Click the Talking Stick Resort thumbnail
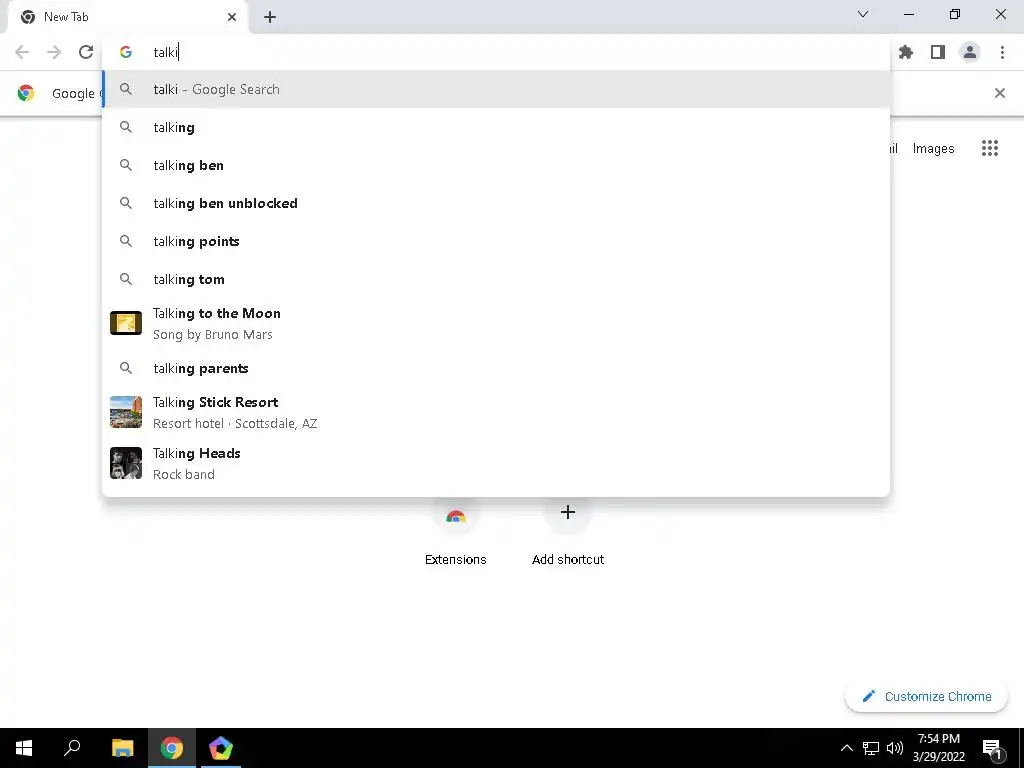1024x768 pixels. [126, 412]
